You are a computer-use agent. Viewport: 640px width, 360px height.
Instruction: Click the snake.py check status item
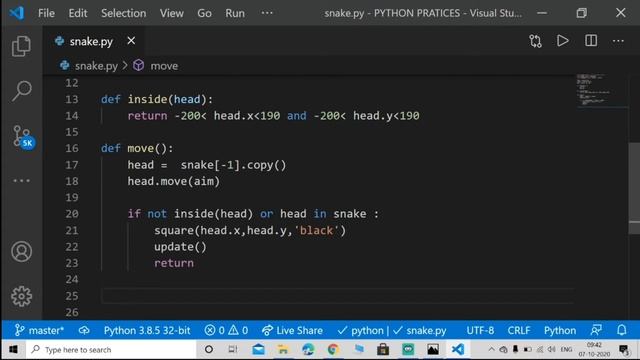(420, 330)
